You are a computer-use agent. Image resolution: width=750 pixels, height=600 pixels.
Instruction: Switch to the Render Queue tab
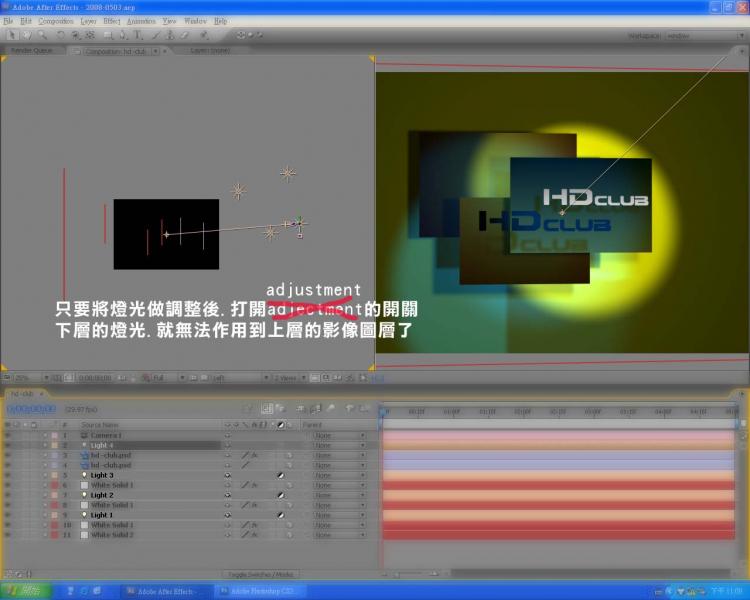(x=30, y=49)
